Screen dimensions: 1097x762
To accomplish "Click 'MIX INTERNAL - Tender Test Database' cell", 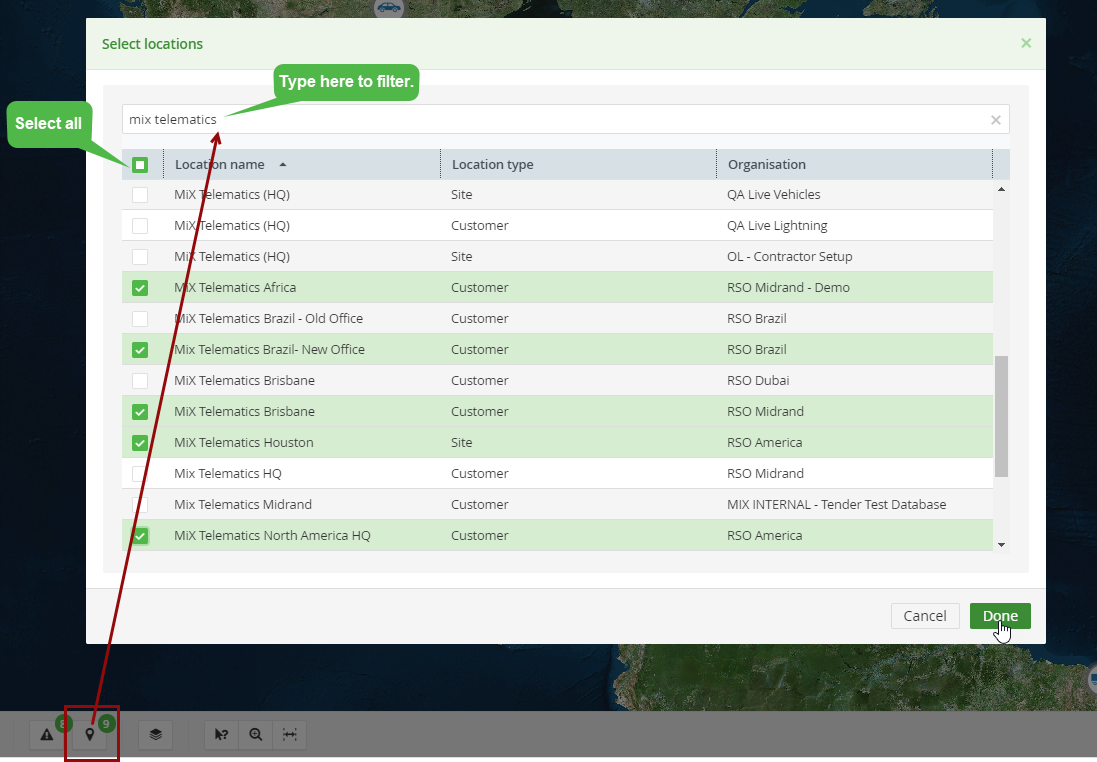I will (x=836, y=505).
